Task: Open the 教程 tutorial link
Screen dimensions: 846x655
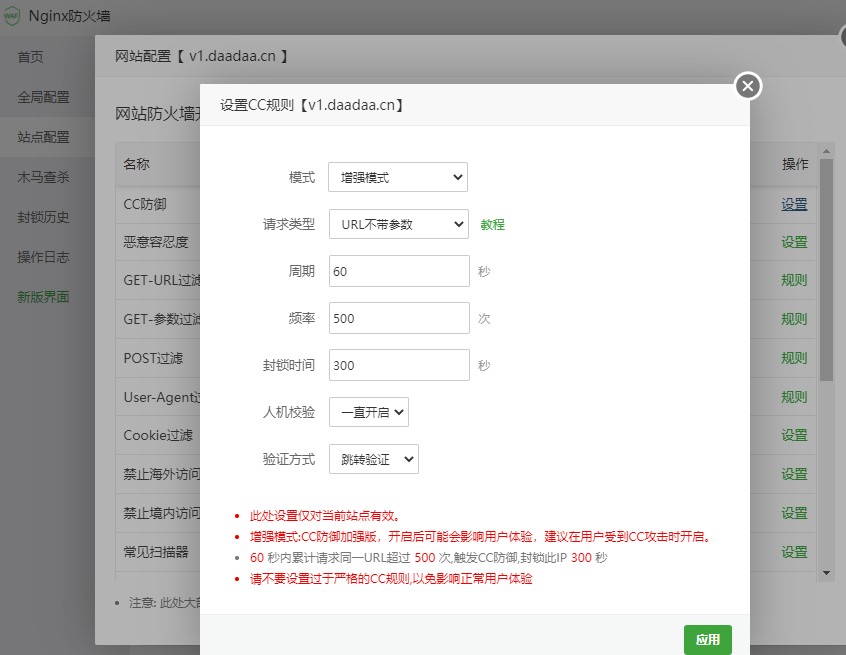Action: tap(493, 224)
